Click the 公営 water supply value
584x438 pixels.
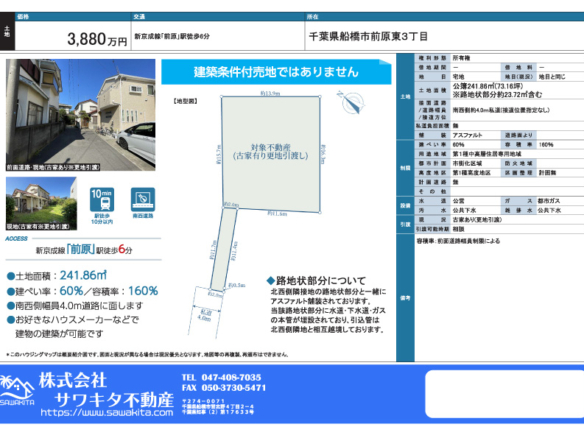click(x=458, y=201)
